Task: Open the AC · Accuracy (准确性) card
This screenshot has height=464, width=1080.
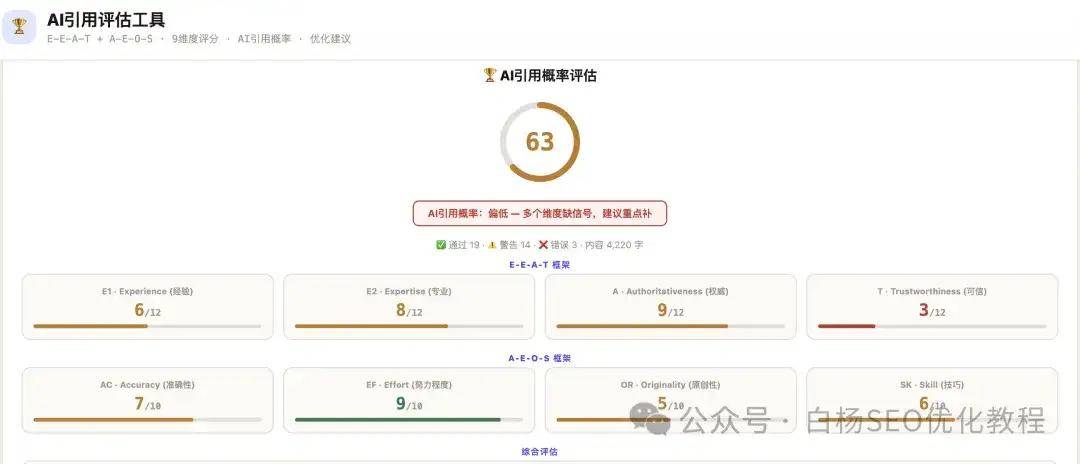Action: click(x=147, y=401)
